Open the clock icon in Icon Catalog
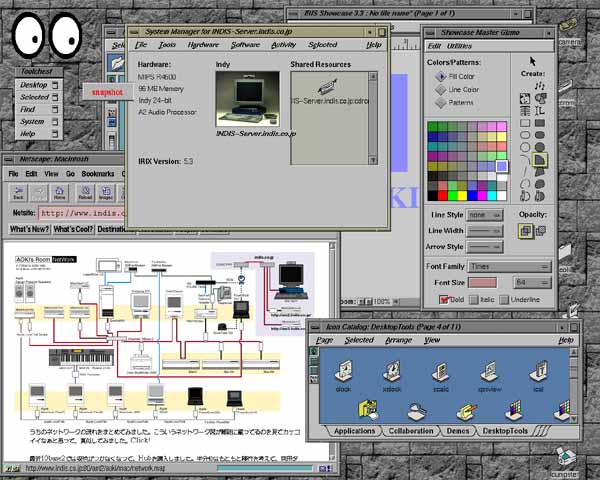Image resolution: width=600 pixels, height=480 pixels. click(x=343, y=371)
